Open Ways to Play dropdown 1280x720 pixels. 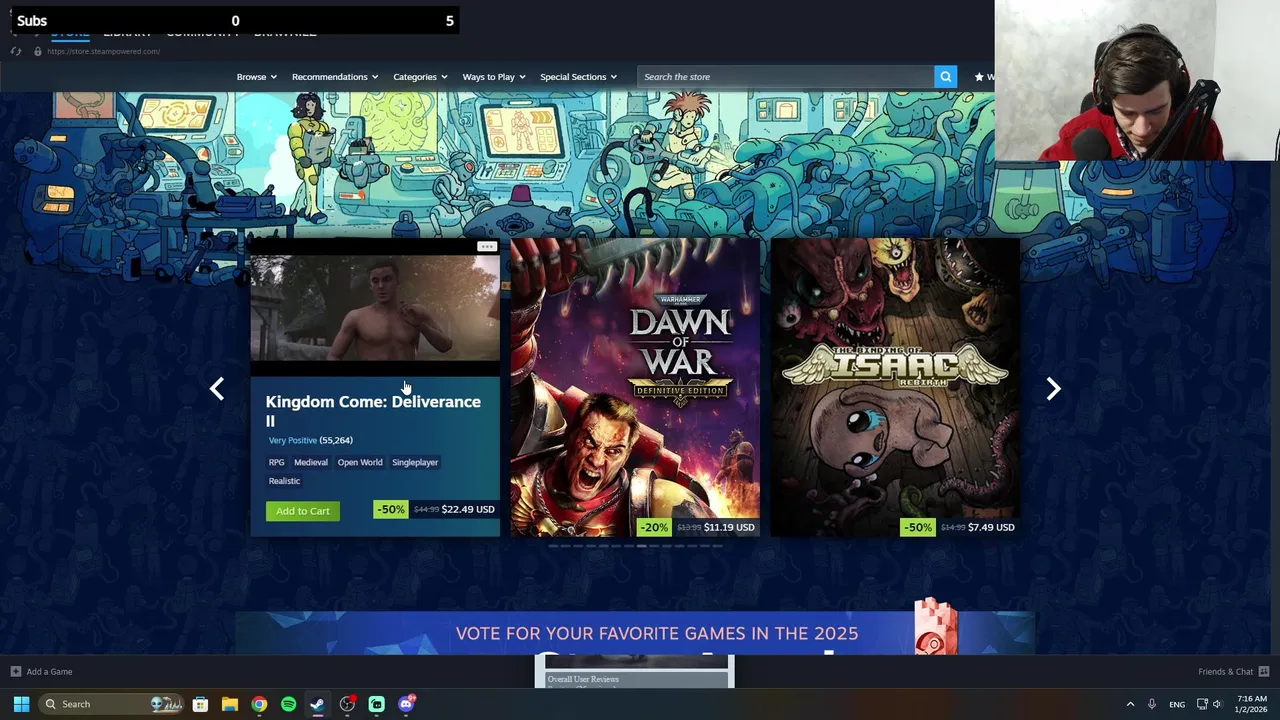tap(494, 76)
